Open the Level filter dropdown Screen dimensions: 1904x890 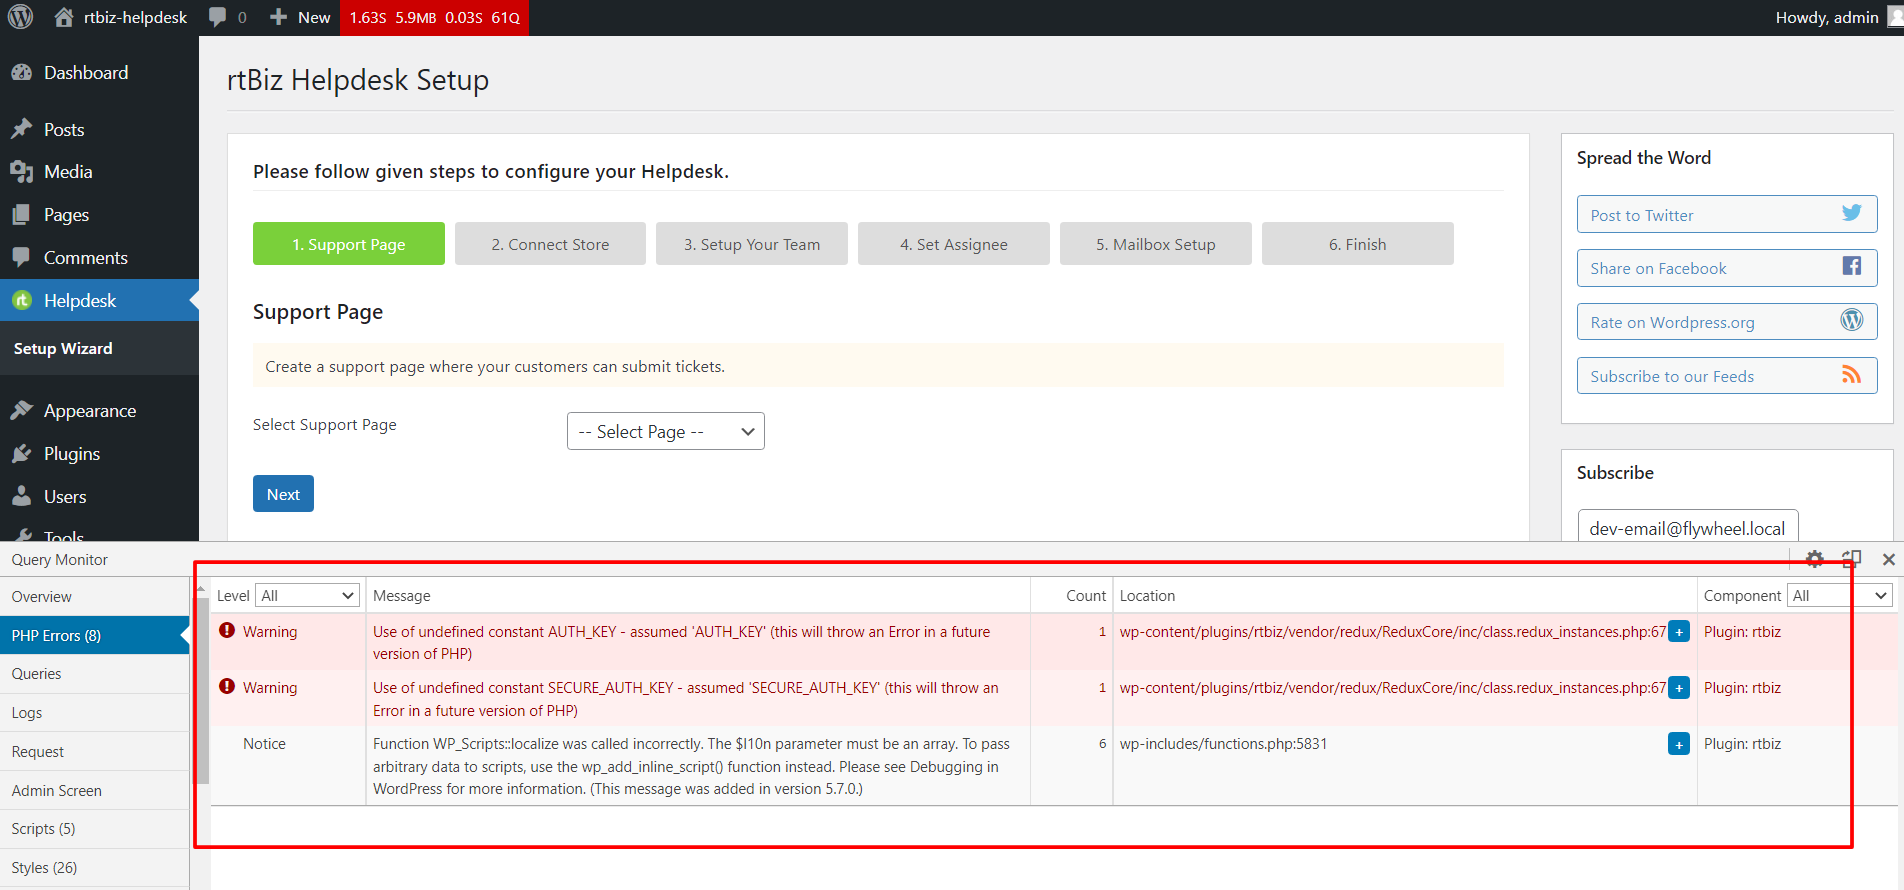(308, 595)
